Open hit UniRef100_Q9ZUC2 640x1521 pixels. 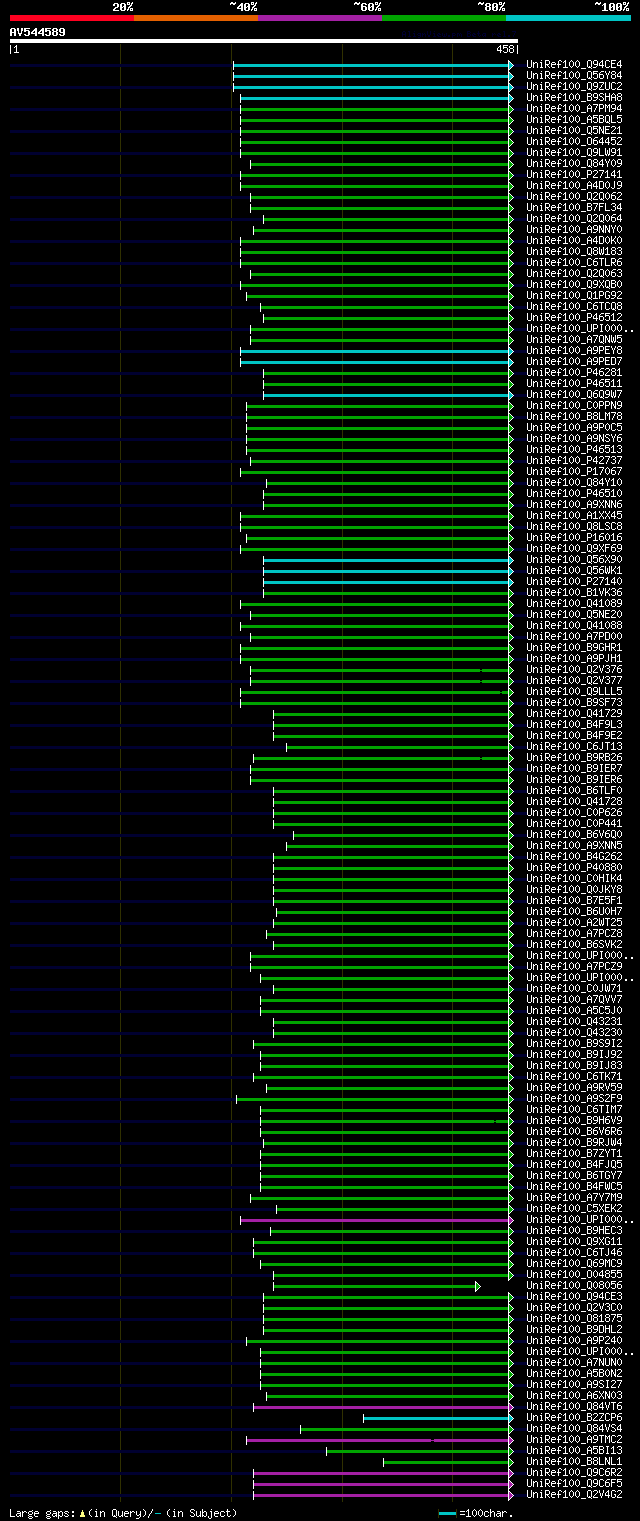[574, 87]
